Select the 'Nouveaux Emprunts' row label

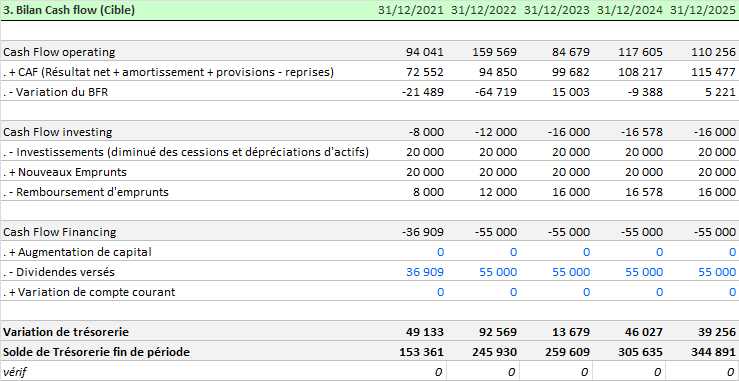pos(65,172)
